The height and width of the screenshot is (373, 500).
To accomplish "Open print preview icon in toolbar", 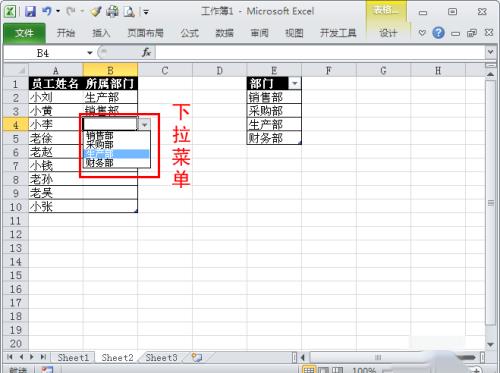I will point(129,12).
